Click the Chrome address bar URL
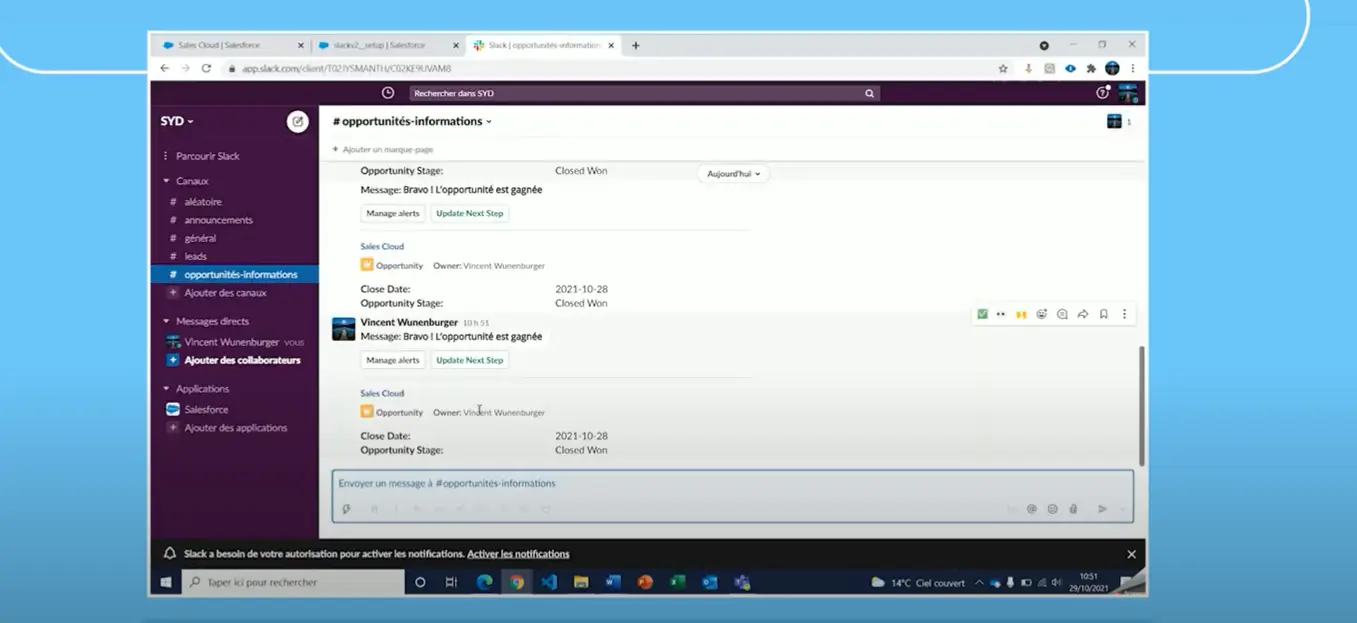1357x623 pixels. tap(347, 69)
